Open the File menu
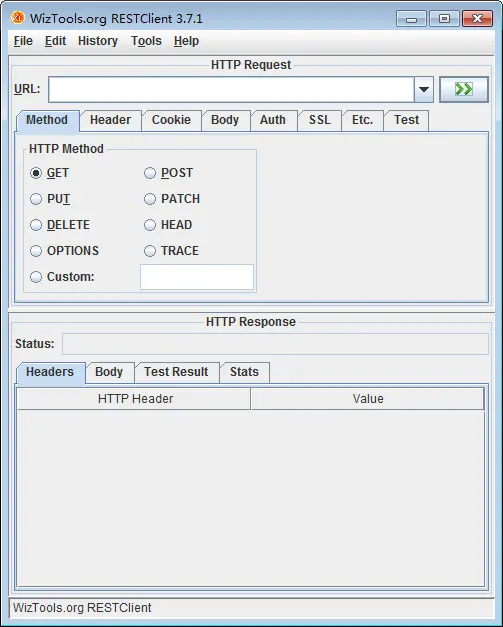This screenshot has width=503, height=627. tap(23, 41)
